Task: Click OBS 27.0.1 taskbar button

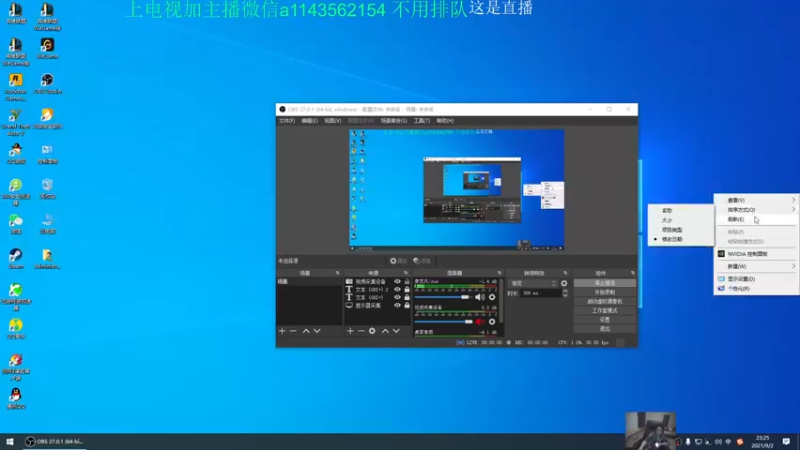Action: click(55, 442)
